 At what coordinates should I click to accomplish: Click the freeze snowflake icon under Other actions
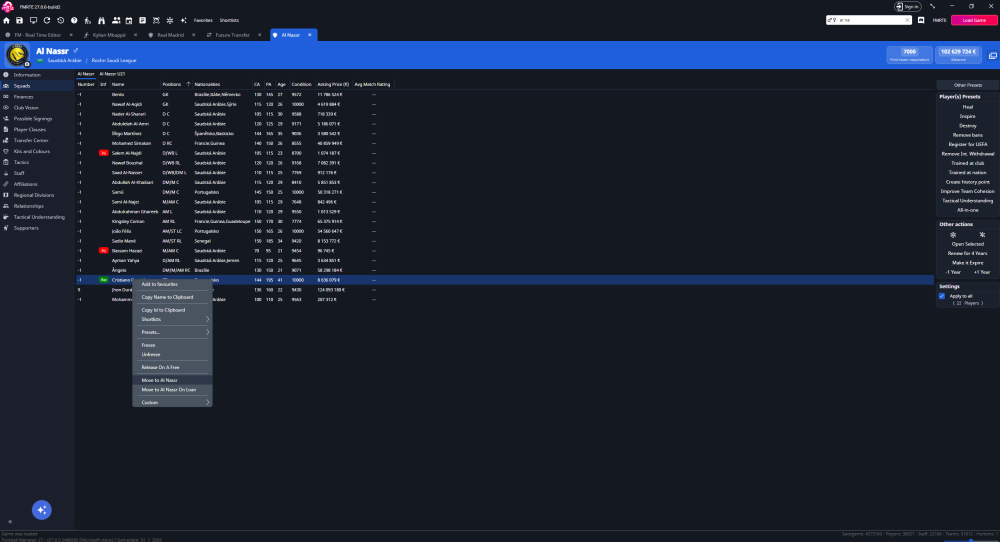click(x=953, y=235)
